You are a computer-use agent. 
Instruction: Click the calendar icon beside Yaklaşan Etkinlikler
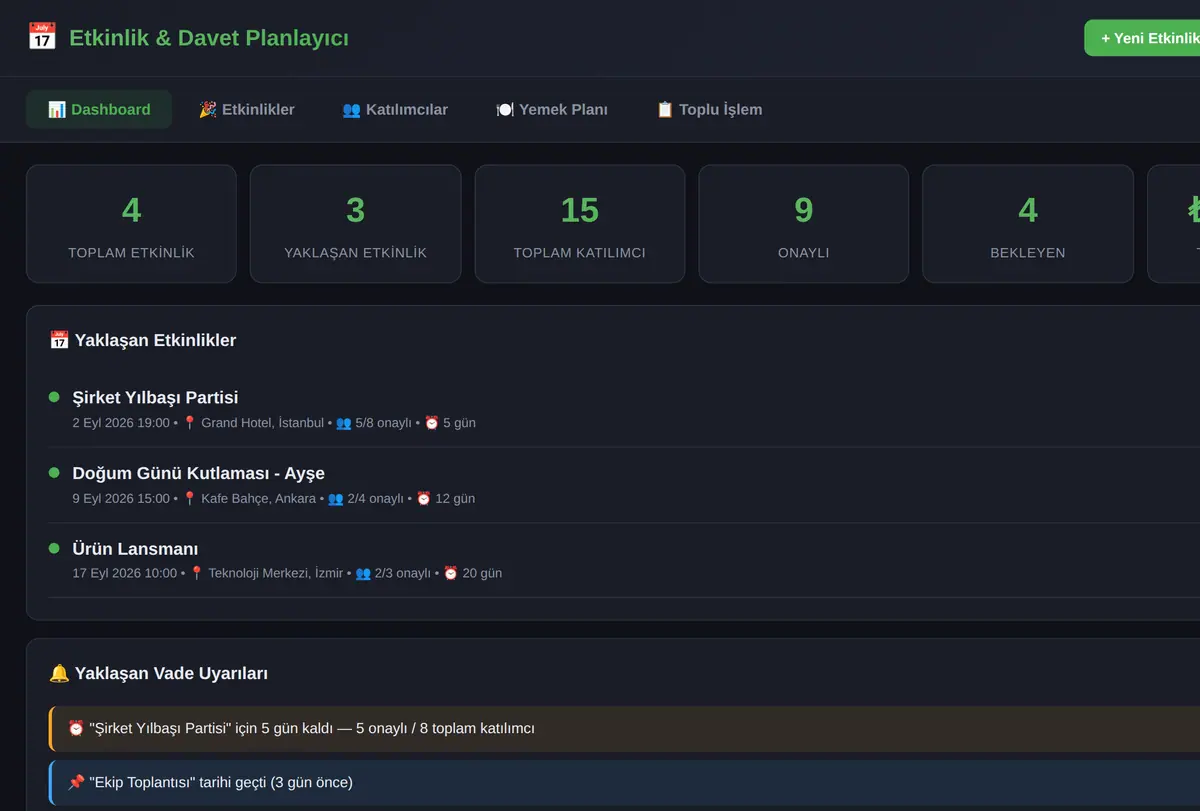(x=59, y=340)
